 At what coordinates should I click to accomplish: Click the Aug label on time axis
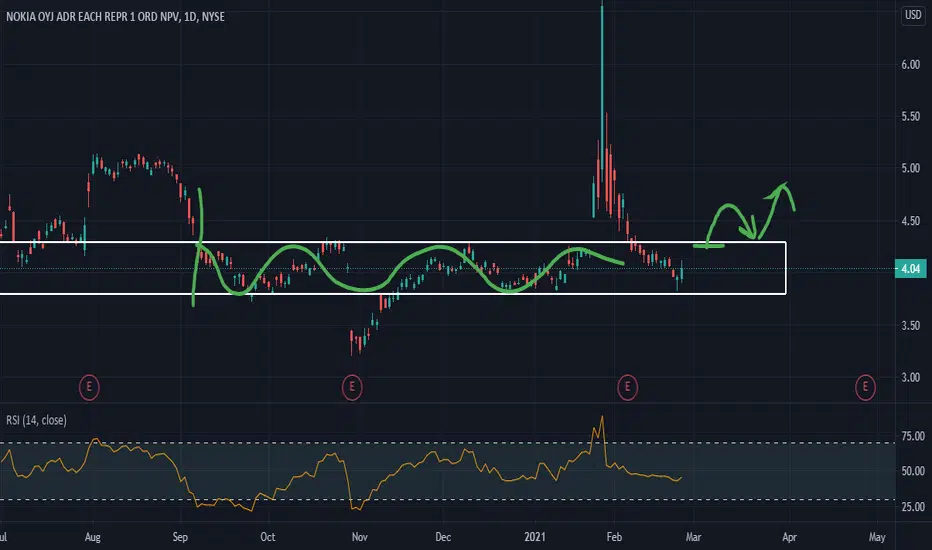(x=93, y=538)
